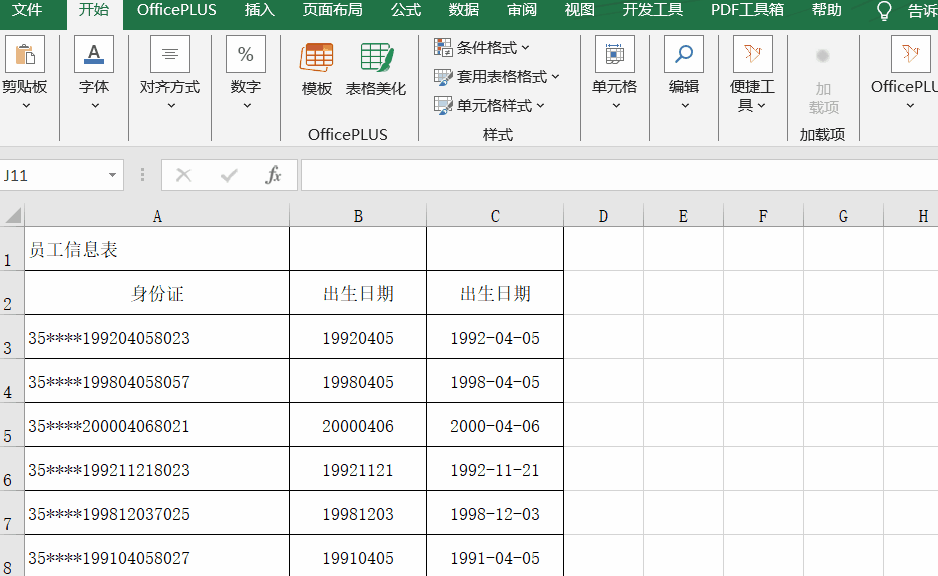Switch to the 数据 data tab
The image size is (938, 576).
pyautogui.click(x=464, y=10)
